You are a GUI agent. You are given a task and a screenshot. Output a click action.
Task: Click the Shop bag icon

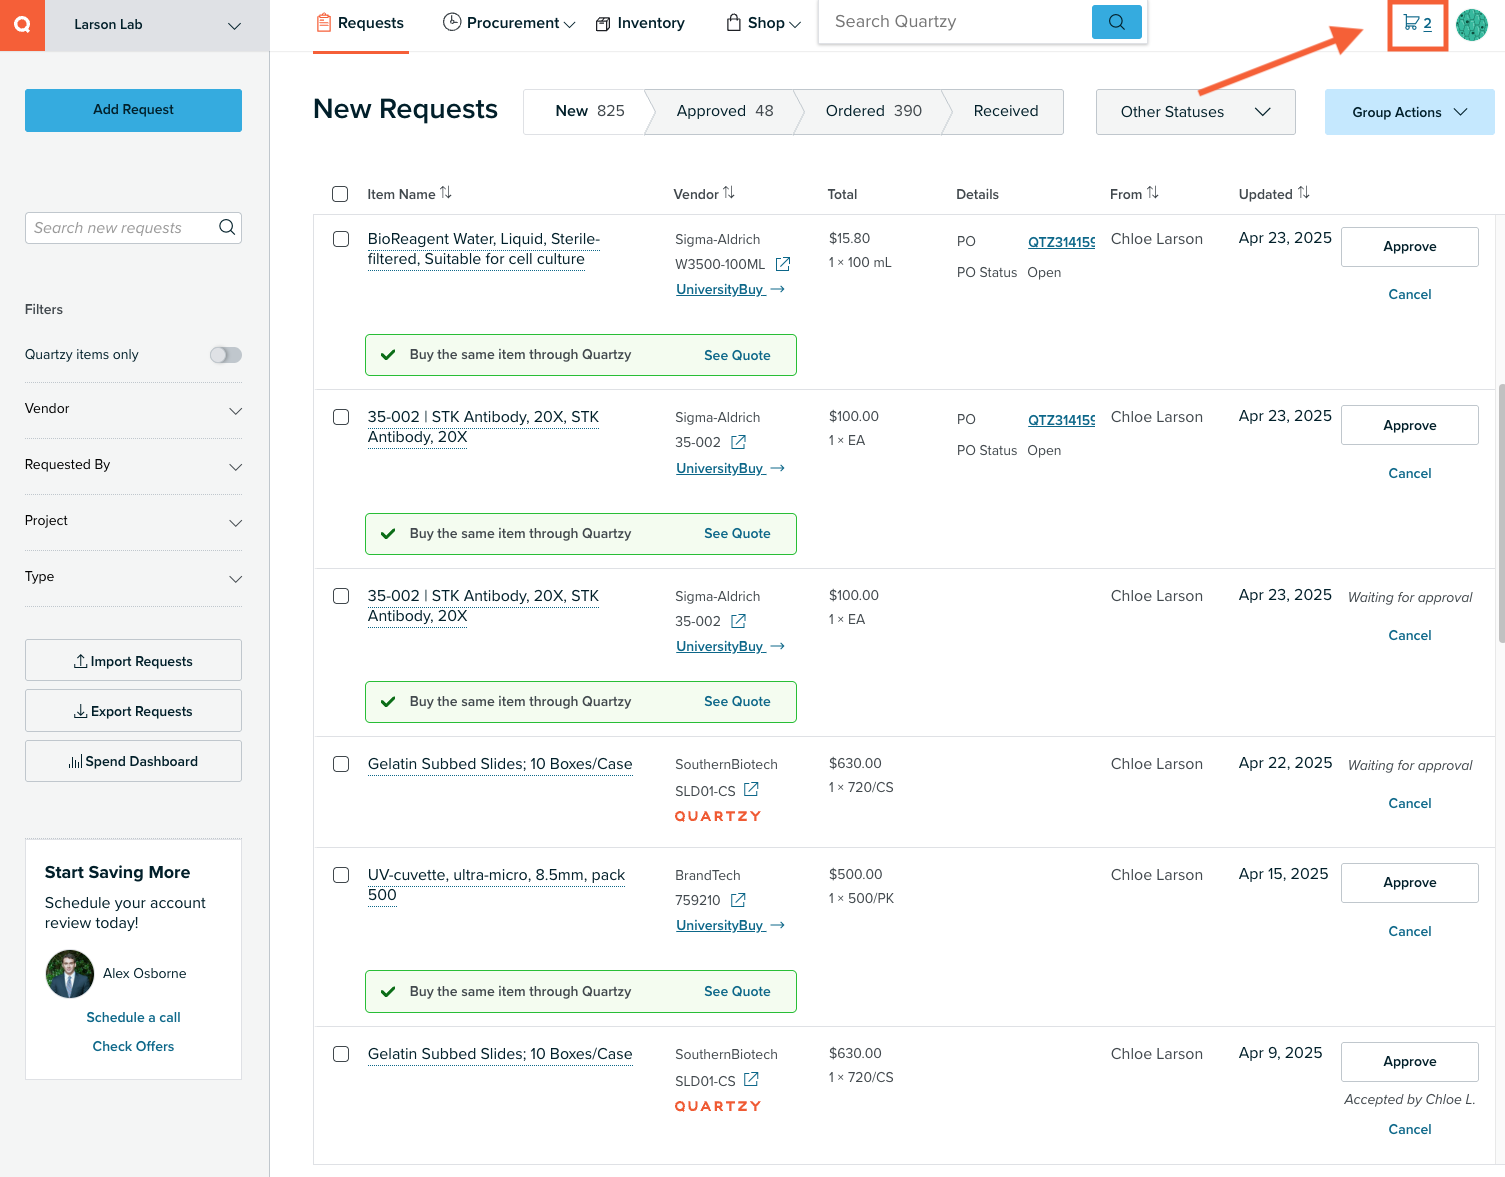pos(734,22)
